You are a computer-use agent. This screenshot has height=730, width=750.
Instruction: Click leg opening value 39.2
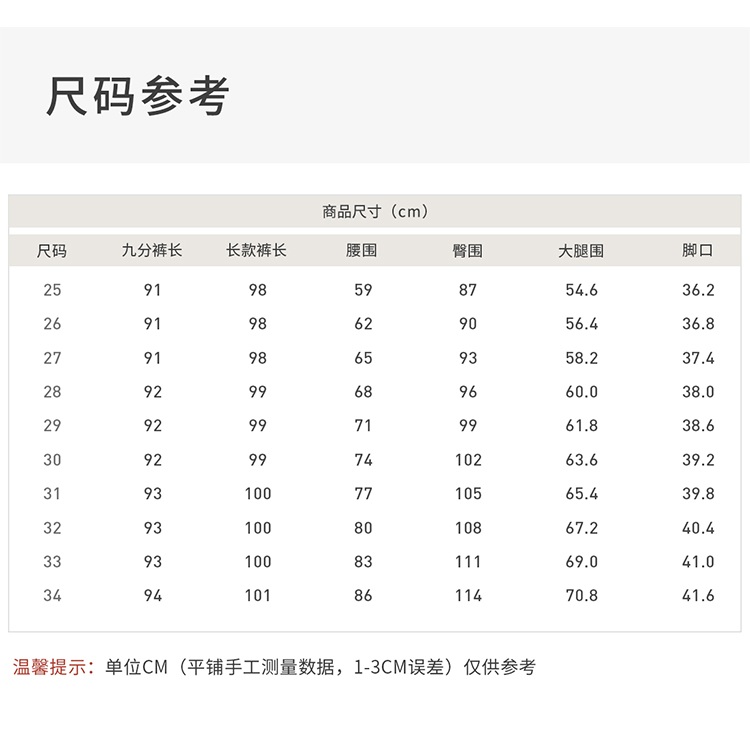(698, 460)
